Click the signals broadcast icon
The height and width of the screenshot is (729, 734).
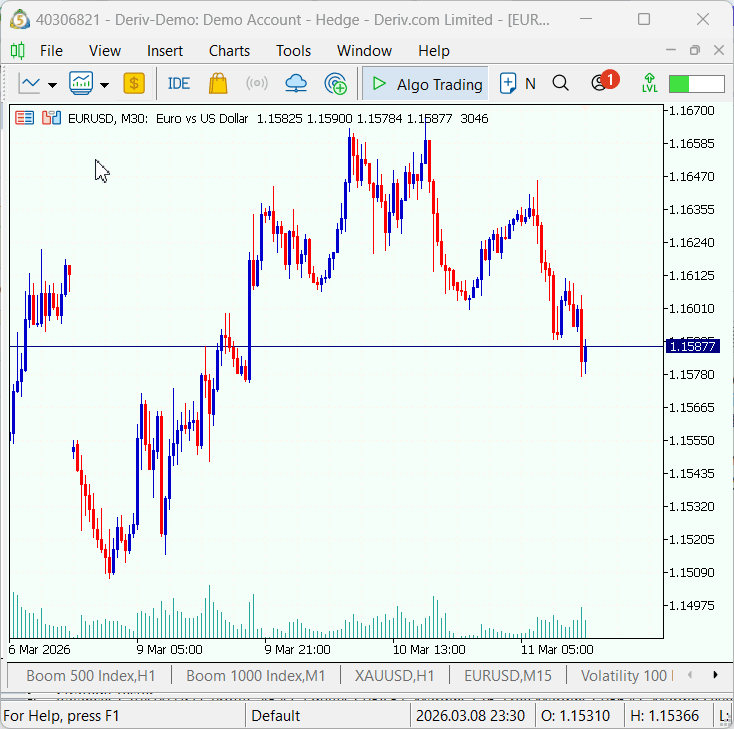(x=257, y=84)
